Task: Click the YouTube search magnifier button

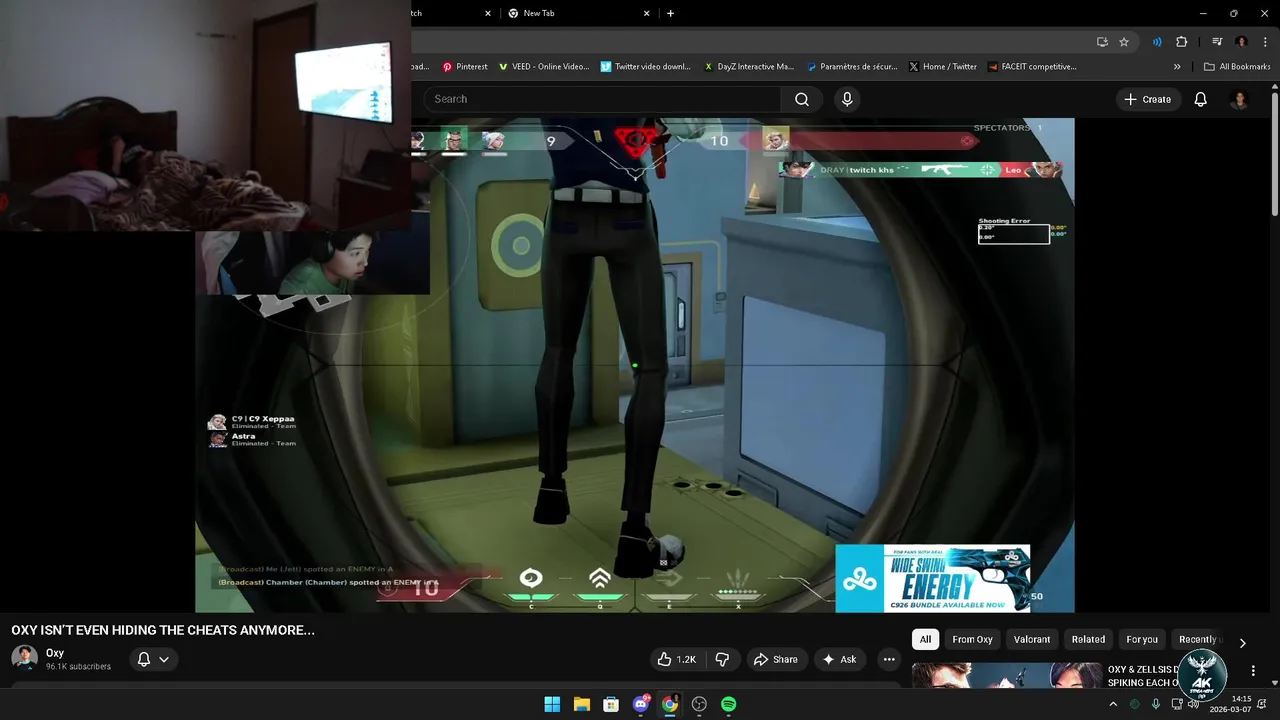Action: 802,99
